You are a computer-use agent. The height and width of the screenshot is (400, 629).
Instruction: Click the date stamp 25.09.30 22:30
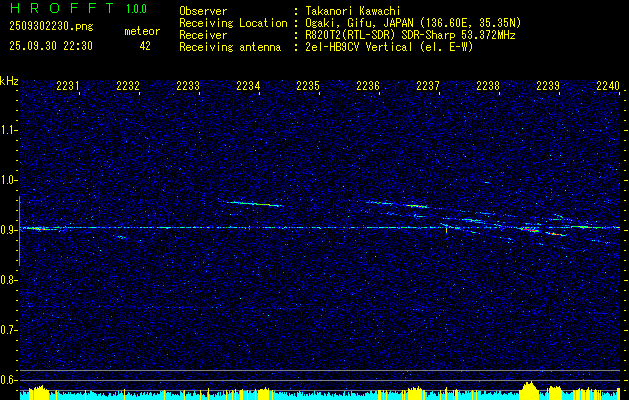(x=51, y=46)
